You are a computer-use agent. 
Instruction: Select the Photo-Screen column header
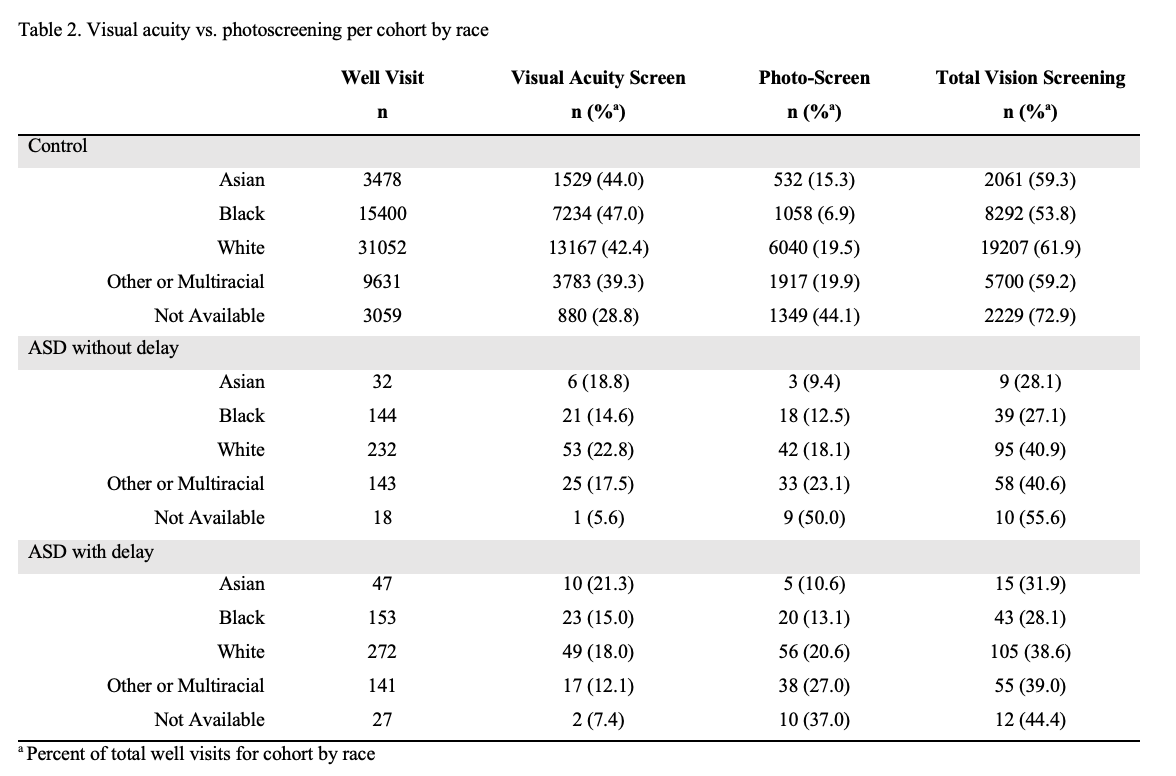click(x=814, y=78)
